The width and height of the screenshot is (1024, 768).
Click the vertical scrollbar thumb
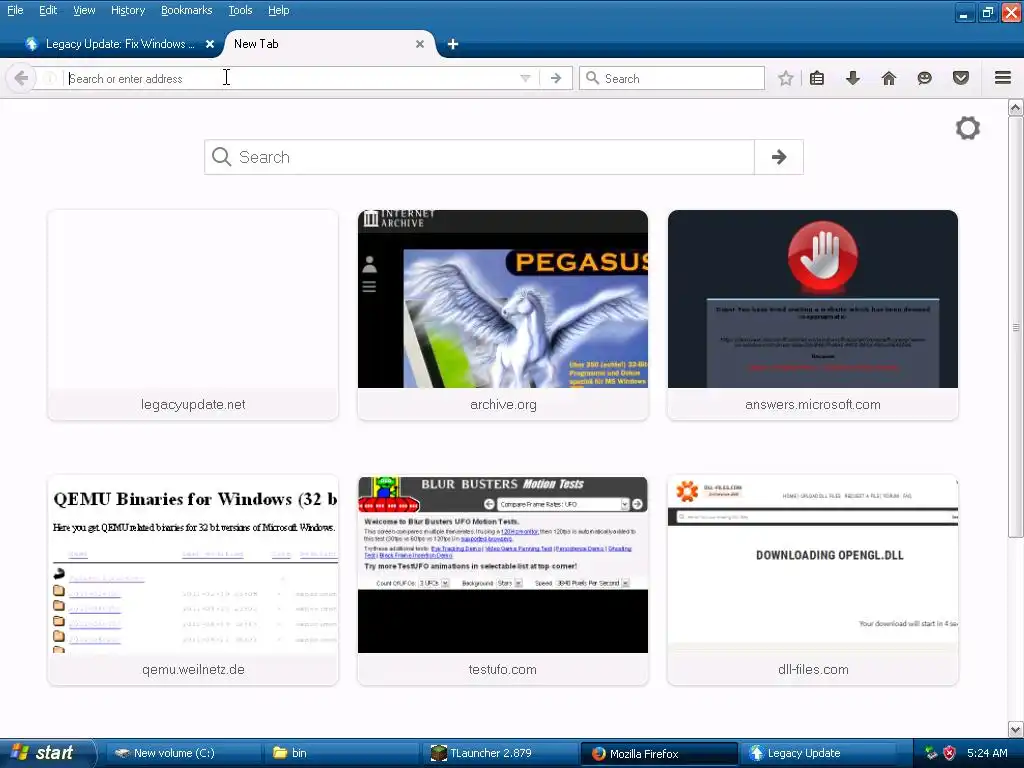point(1016,327)
